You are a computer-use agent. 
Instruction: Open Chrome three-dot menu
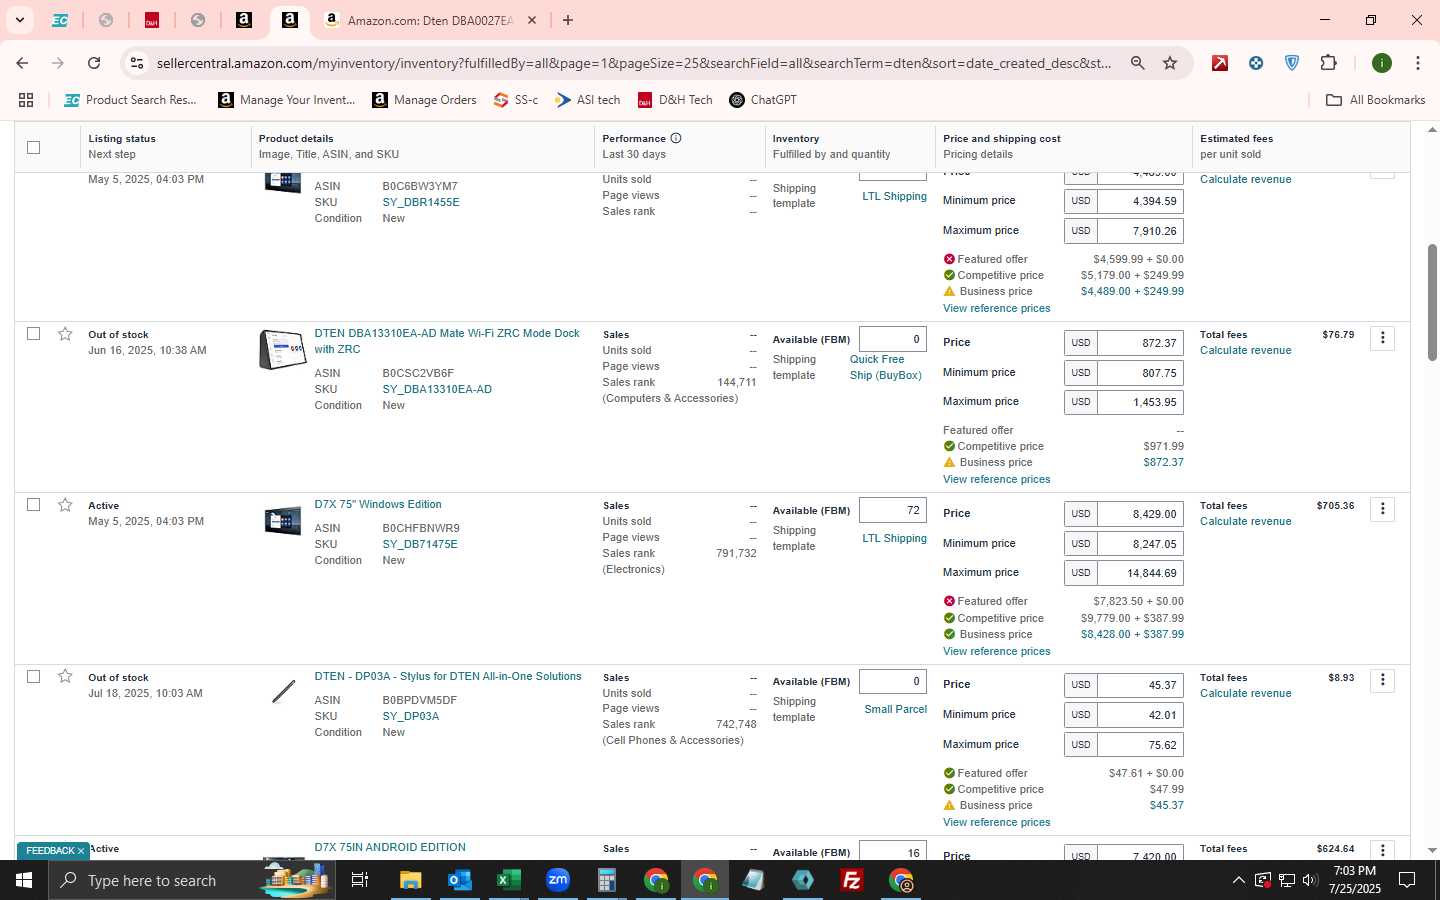(1418, 63)
